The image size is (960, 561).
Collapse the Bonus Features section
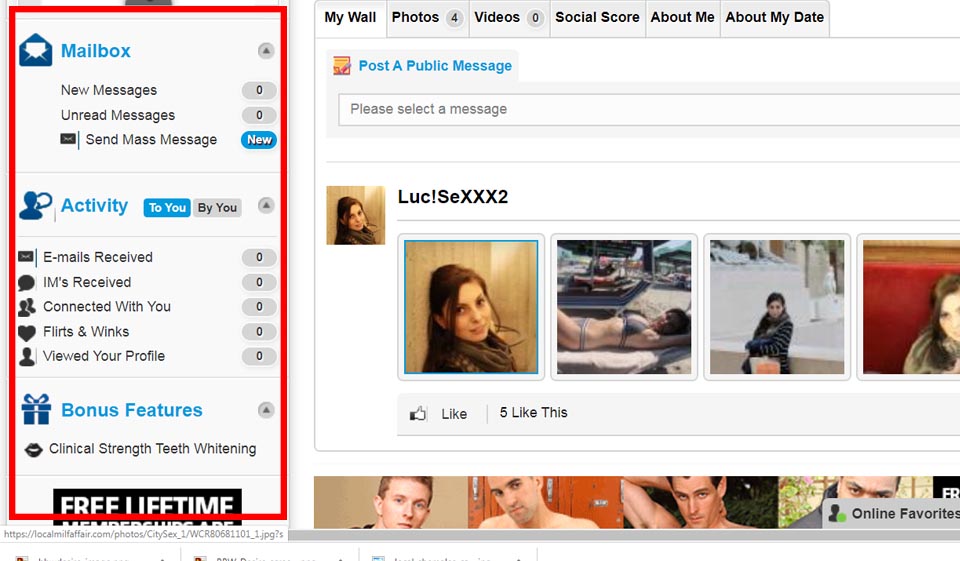[266, 410]
